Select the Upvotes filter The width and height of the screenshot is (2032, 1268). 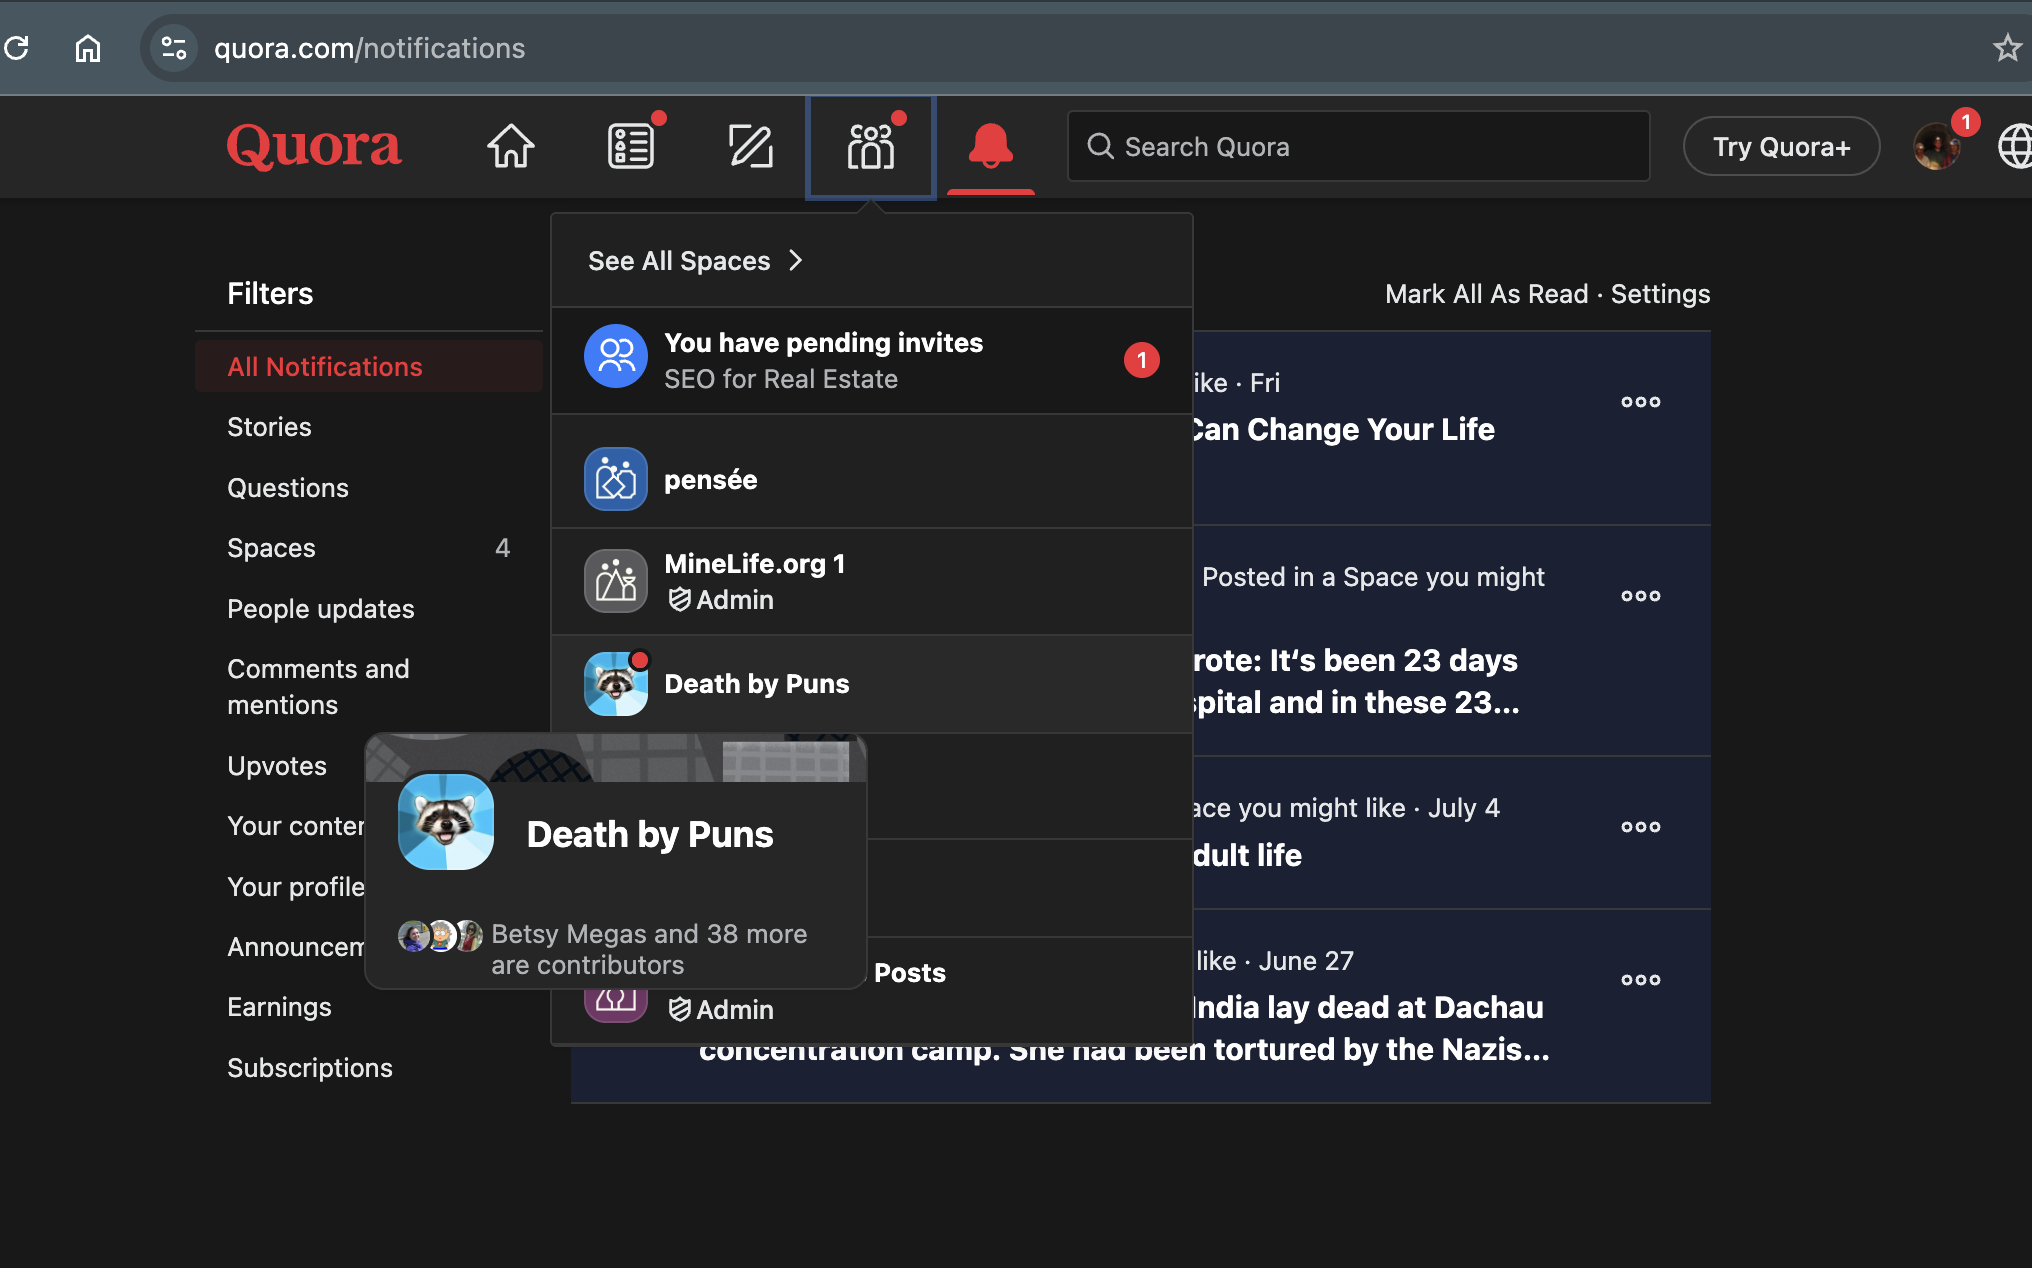[x=277, y=766]
